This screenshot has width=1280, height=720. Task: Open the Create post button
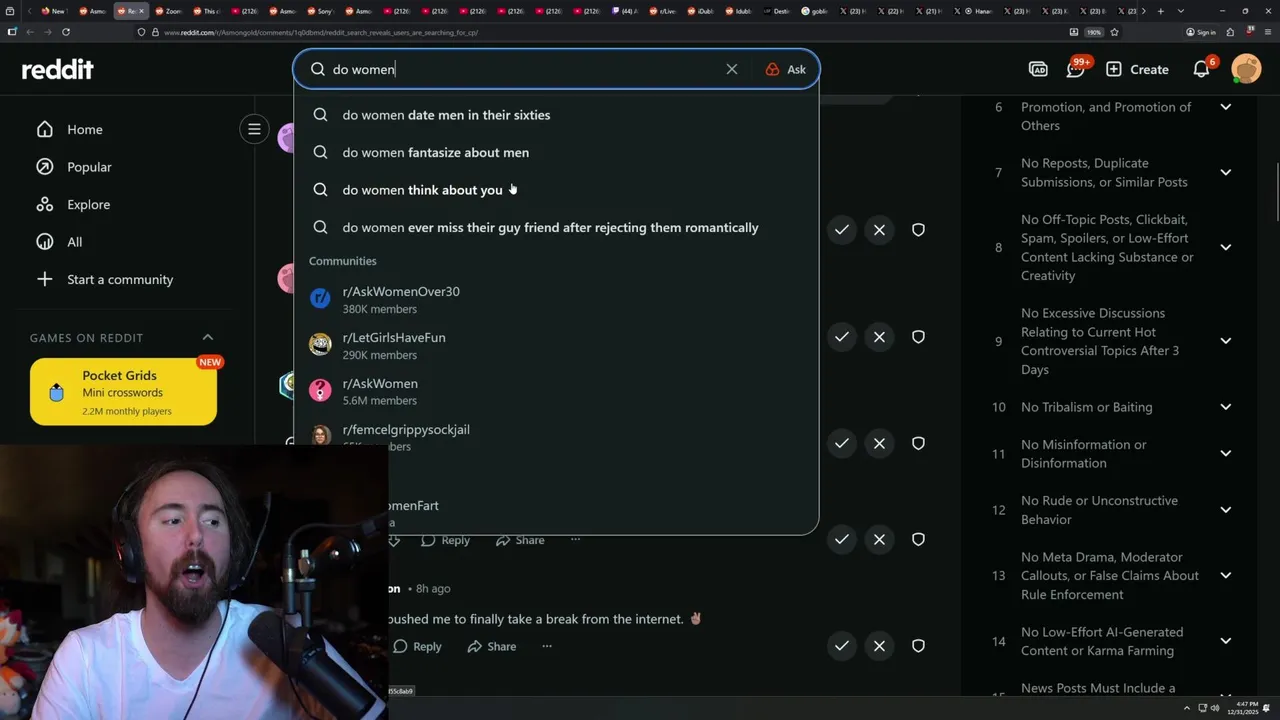(1137, 69)
